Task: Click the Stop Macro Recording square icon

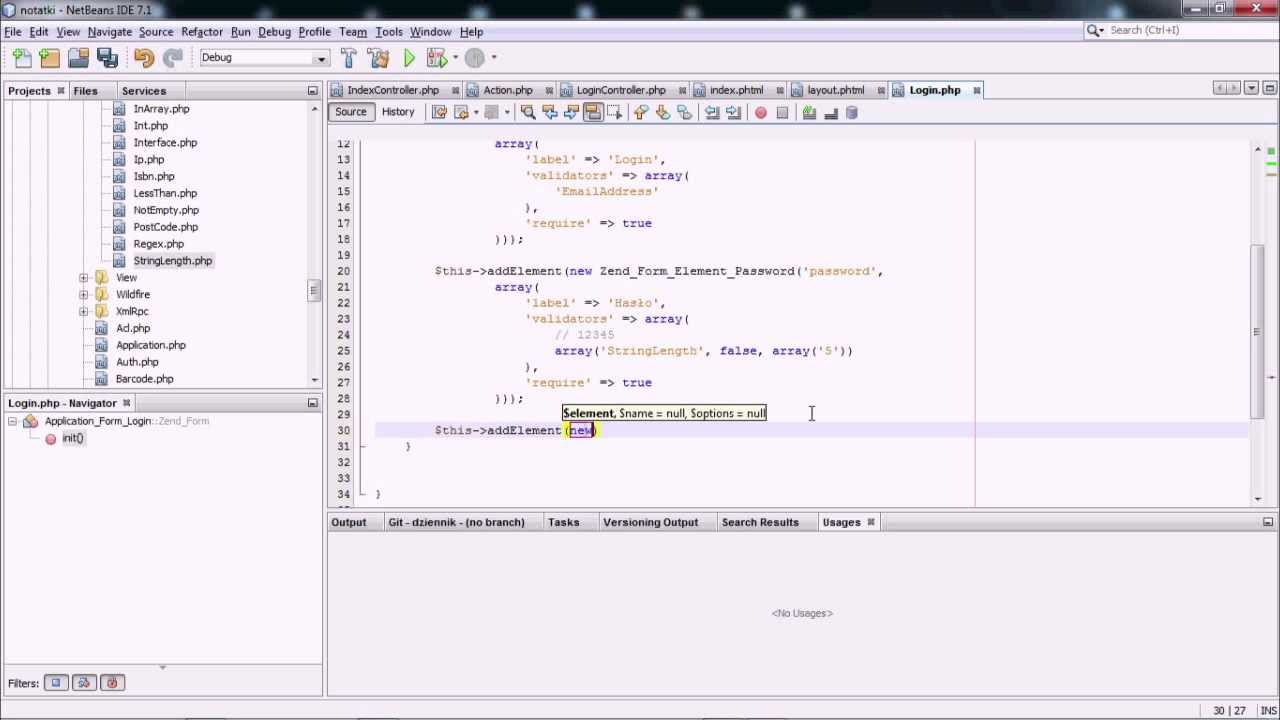Action: [782, 113]
